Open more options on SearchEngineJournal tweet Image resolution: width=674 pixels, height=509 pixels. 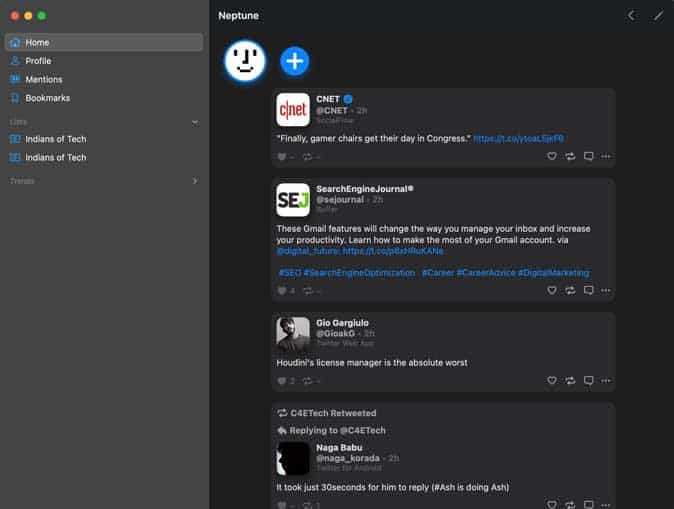606,291
